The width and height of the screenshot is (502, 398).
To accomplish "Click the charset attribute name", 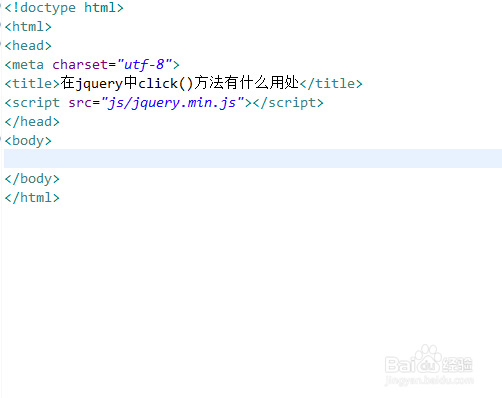I will pos(80,65).
